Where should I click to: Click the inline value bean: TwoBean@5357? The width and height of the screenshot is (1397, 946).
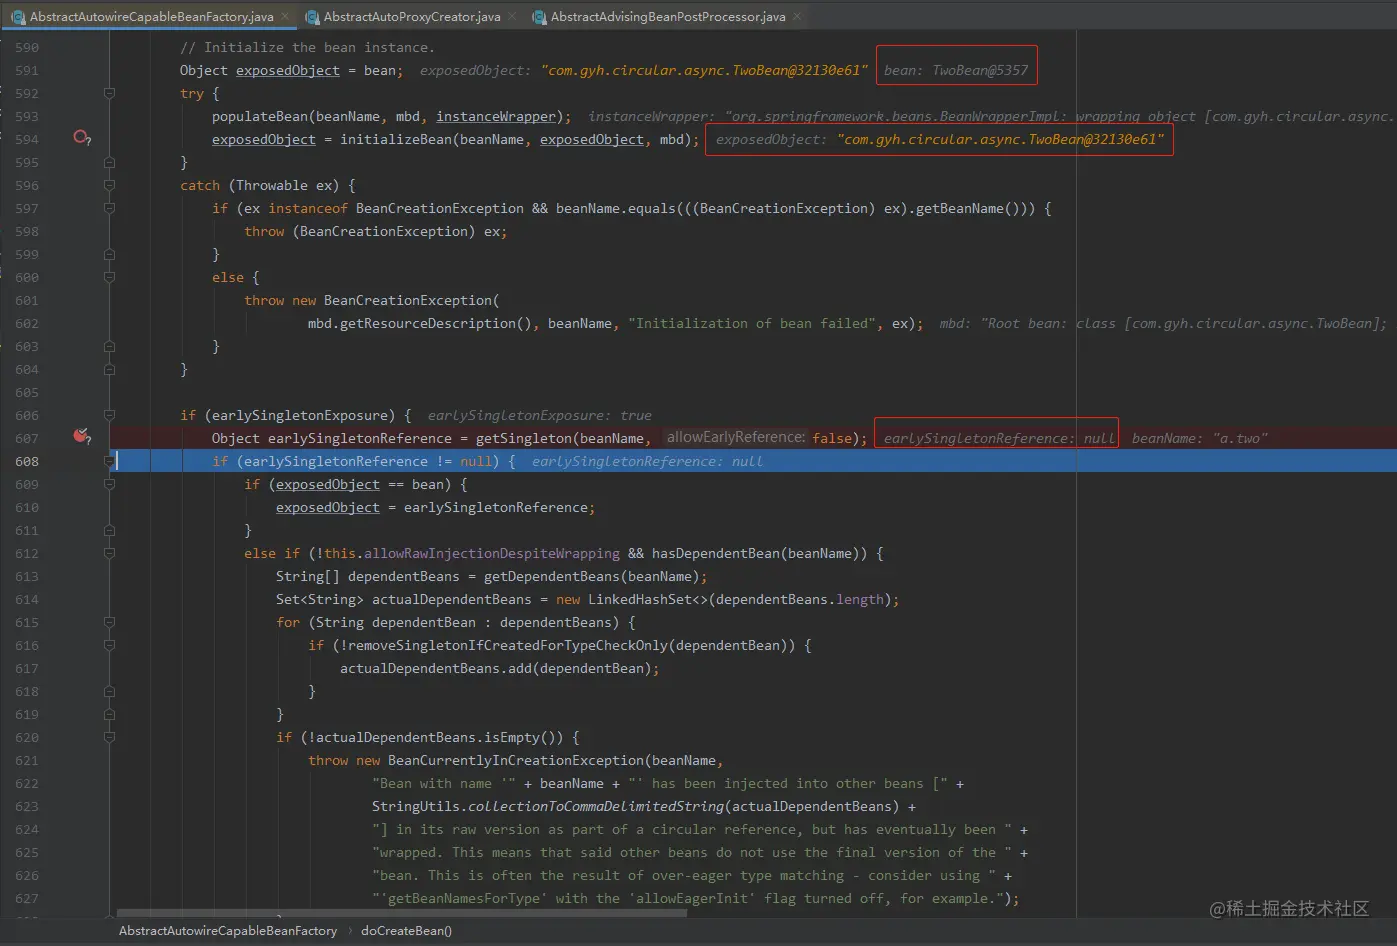point(956,70)
